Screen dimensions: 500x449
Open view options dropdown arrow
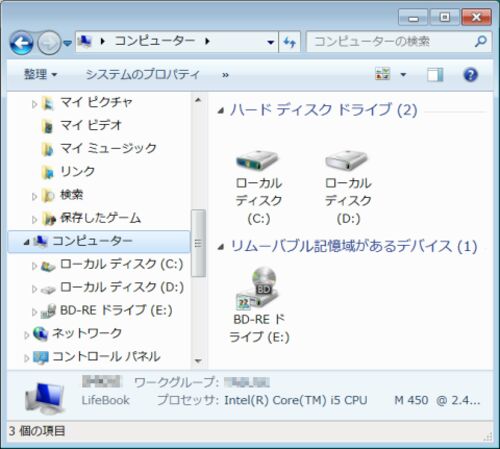point(403,74)
